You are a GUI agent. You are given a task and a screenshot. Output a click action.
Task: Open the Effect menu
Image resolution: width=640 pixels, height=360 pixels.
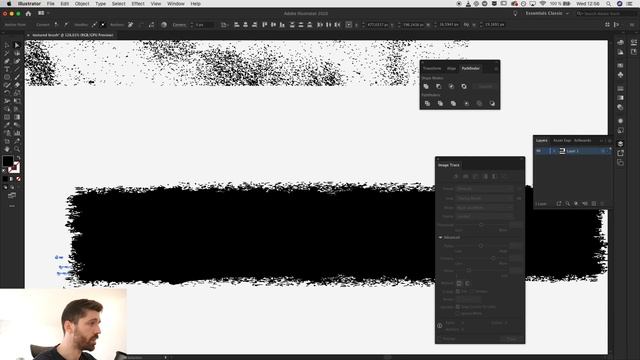click(x=138, y=4)
